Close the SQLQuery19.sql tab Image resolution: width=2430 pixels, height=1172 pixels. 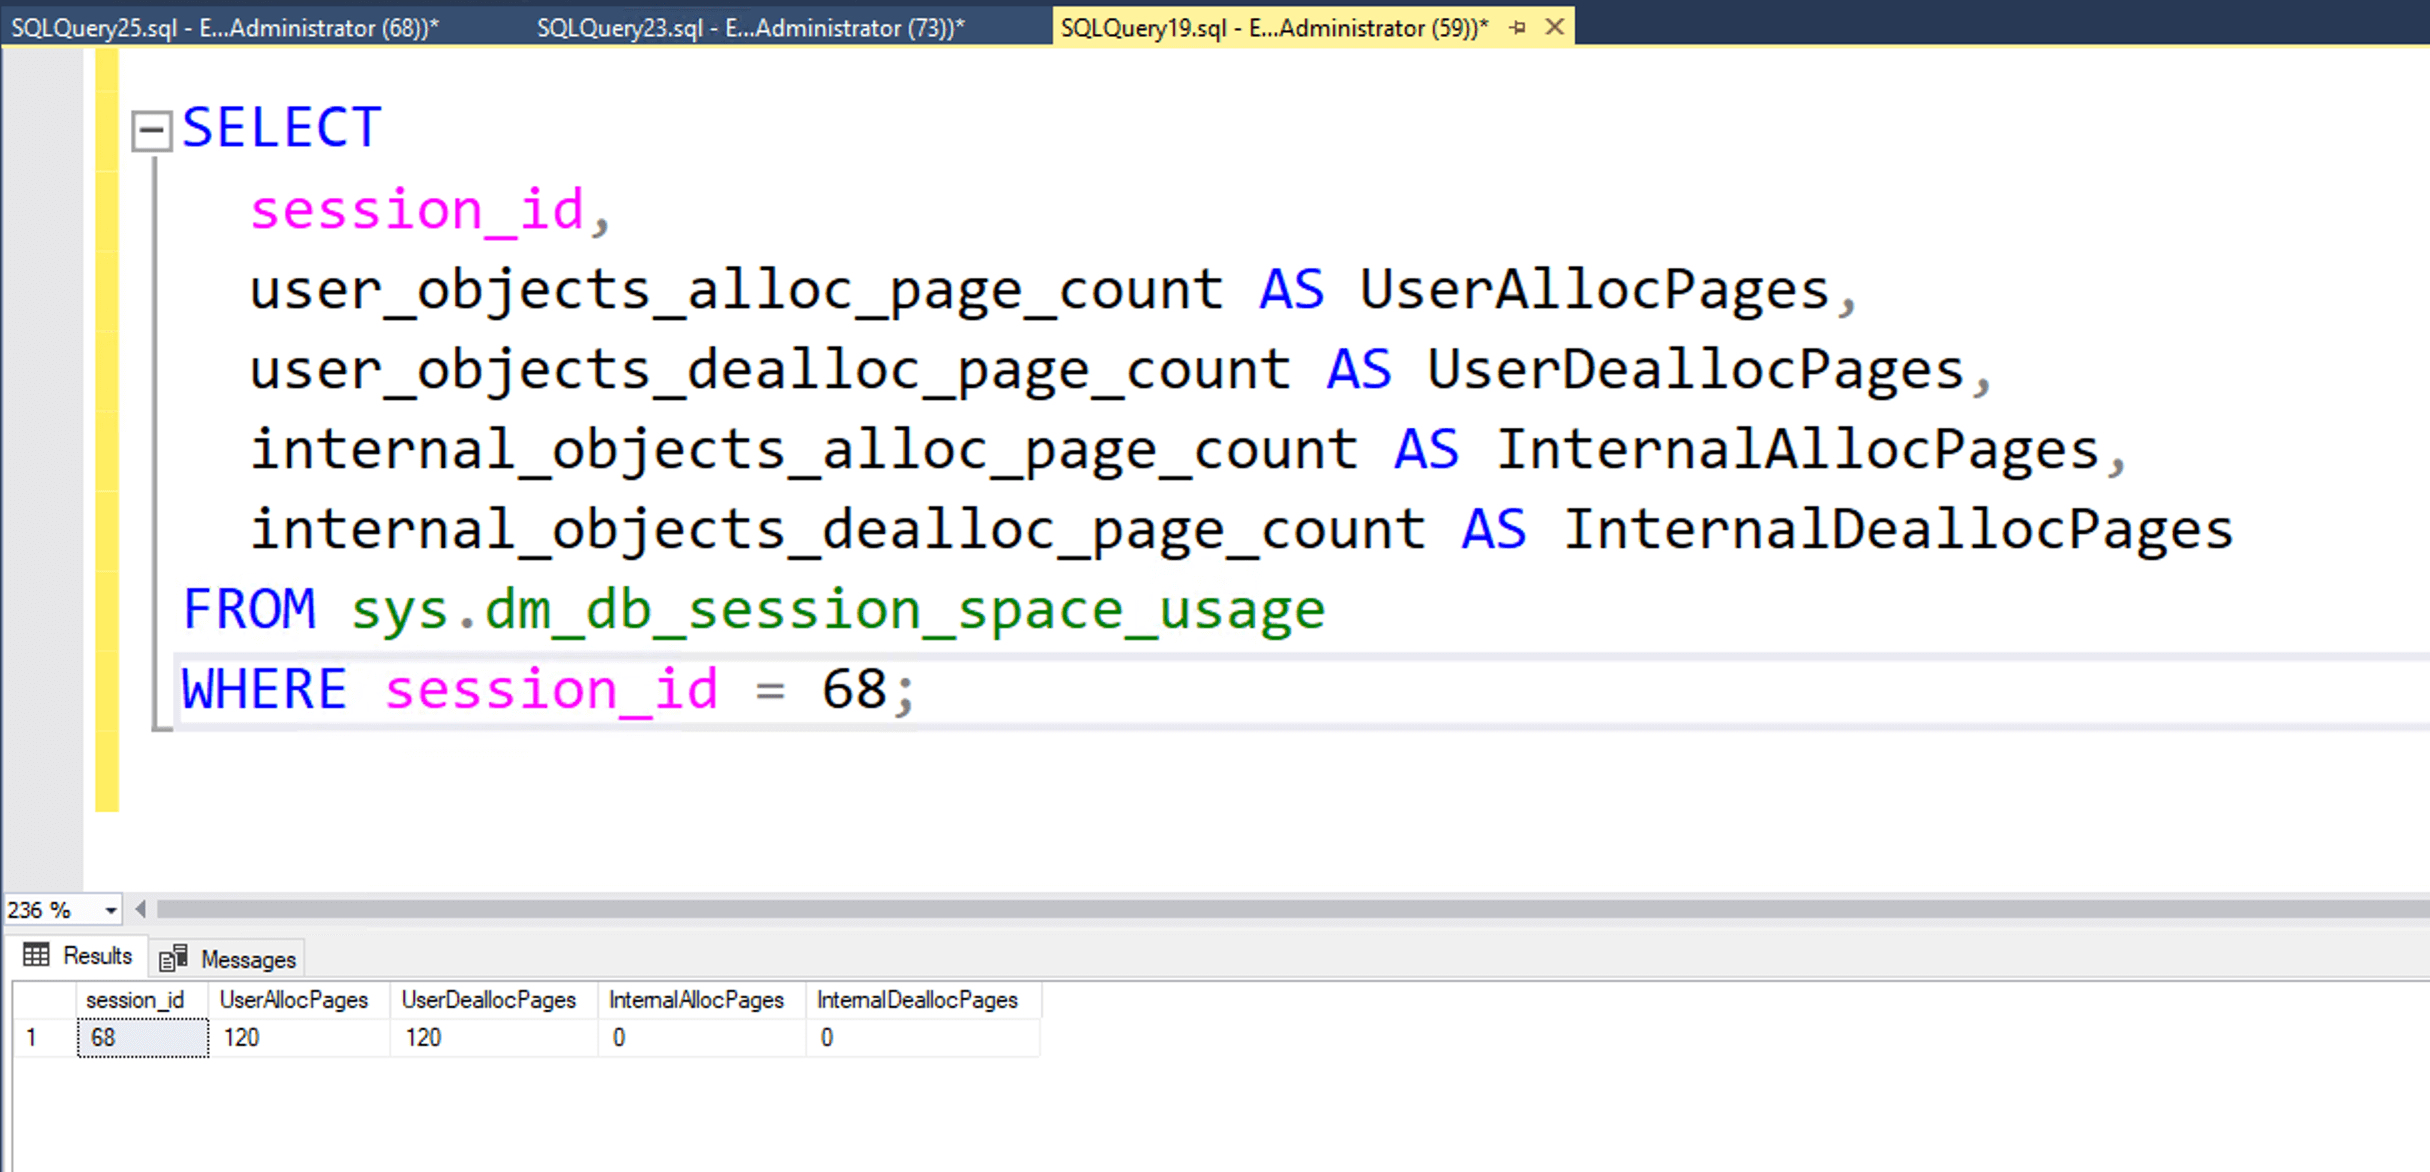pos(1554,27)
